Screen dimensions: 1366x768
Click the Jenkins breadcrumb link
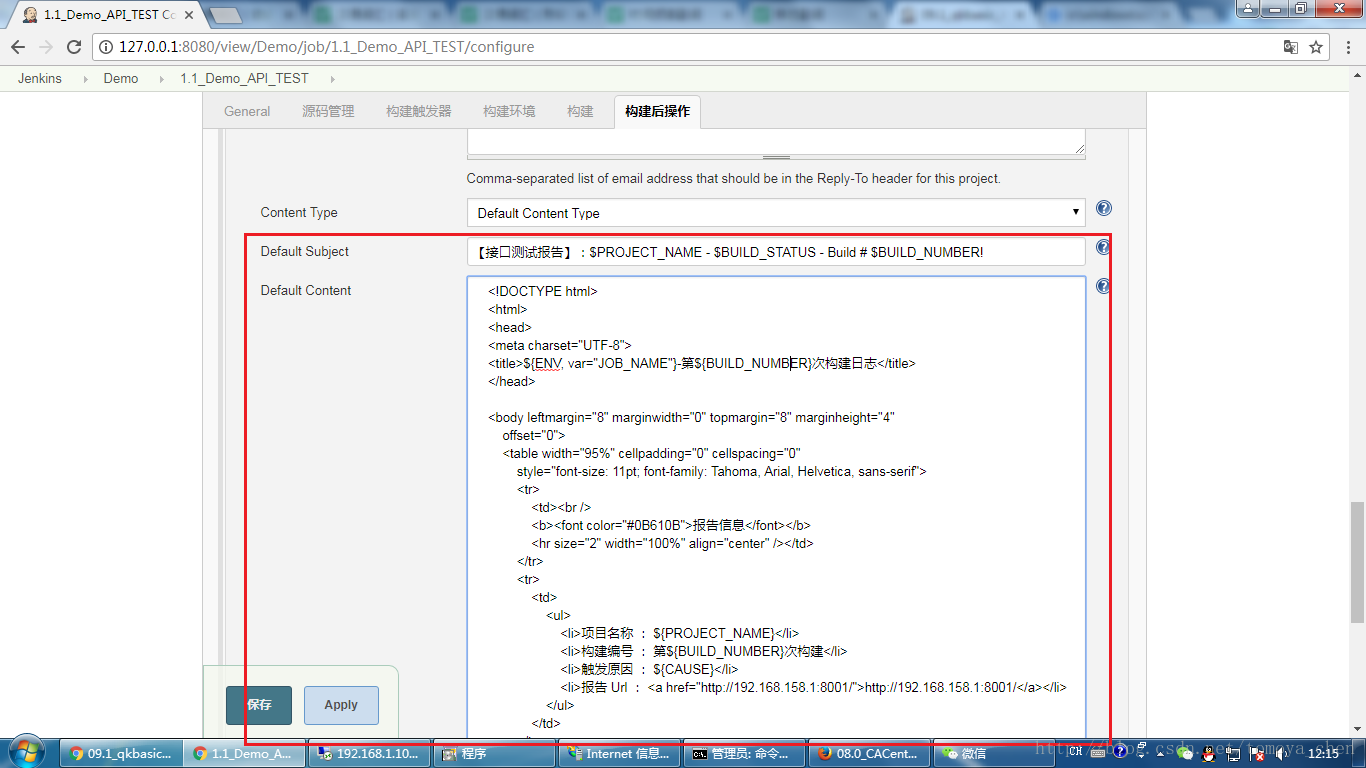point(39,78)
